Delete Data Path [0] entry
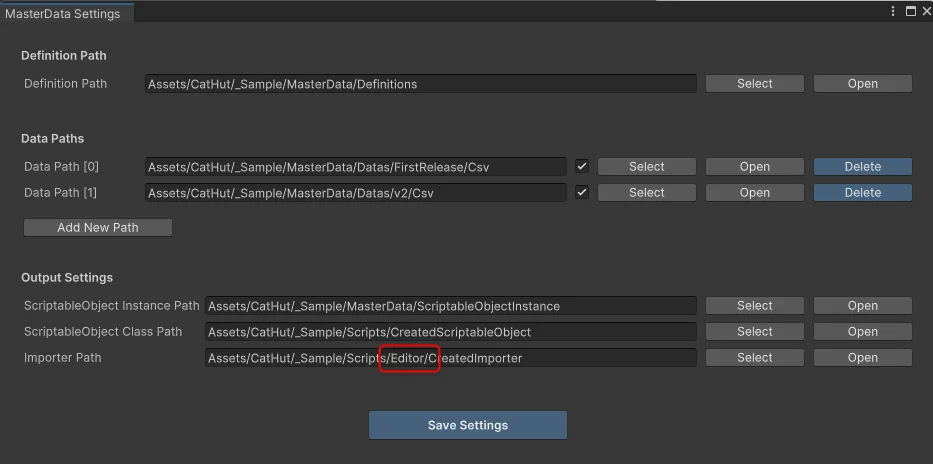933x464 pixels. [862, 167]
